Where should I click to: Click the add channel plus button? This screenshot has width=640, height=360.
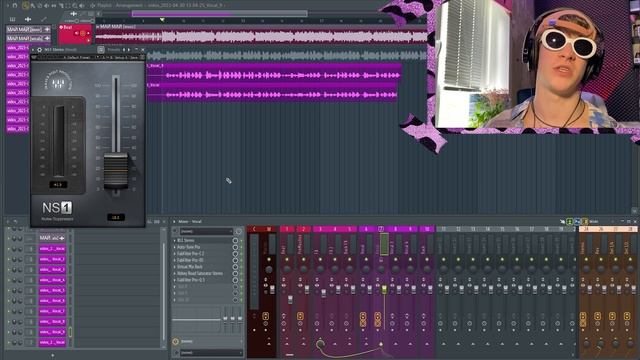pyautogui.click(x=52, y=356)
